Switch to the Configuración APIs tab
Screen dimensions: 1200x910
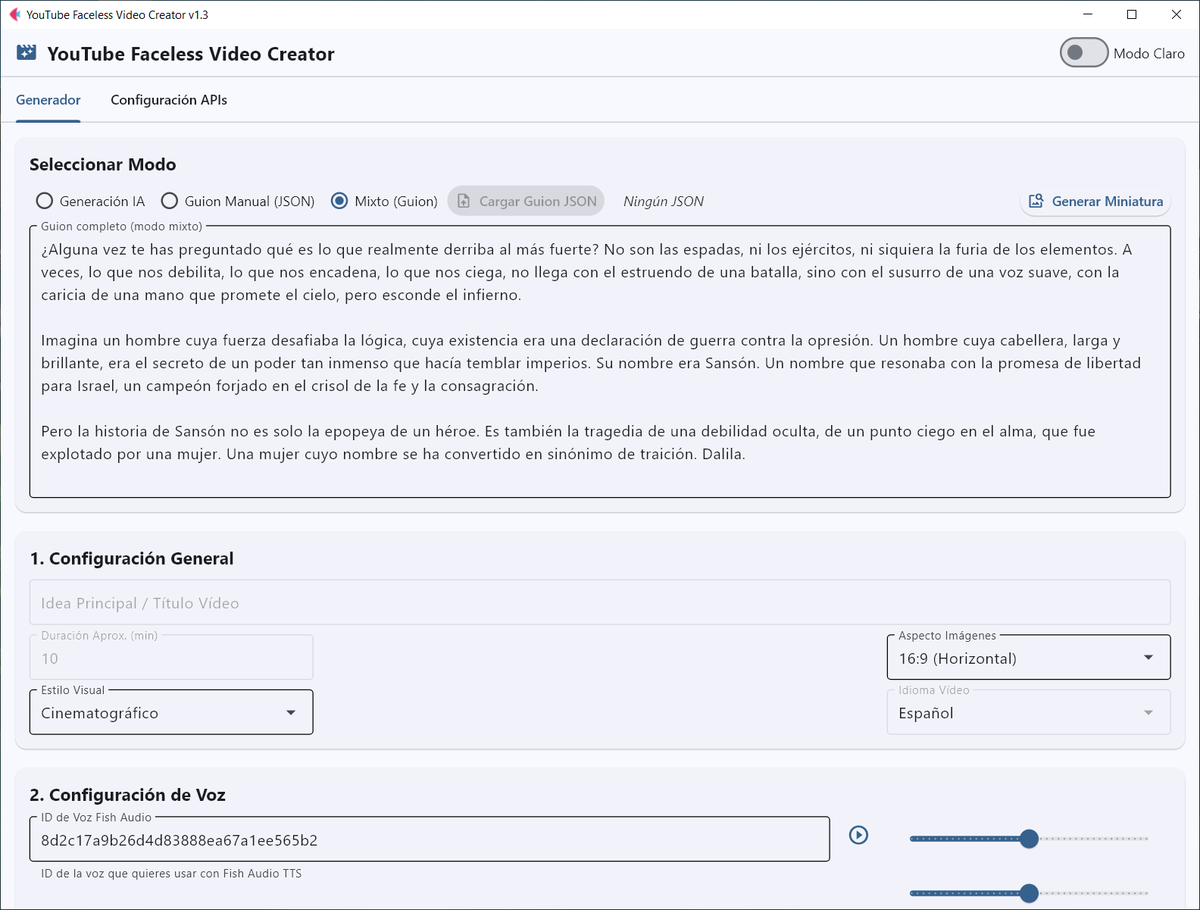168,100
